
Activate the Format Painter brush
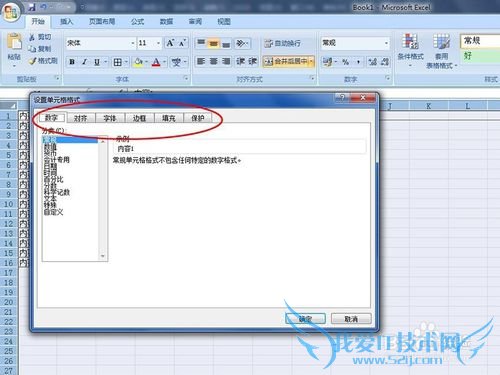coord(32,61)
